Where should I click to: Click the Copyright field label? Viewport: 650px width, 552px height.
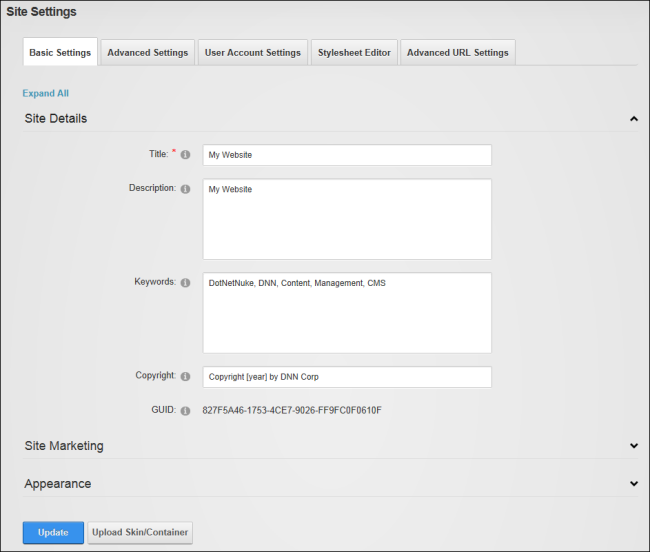click(155, 375)
